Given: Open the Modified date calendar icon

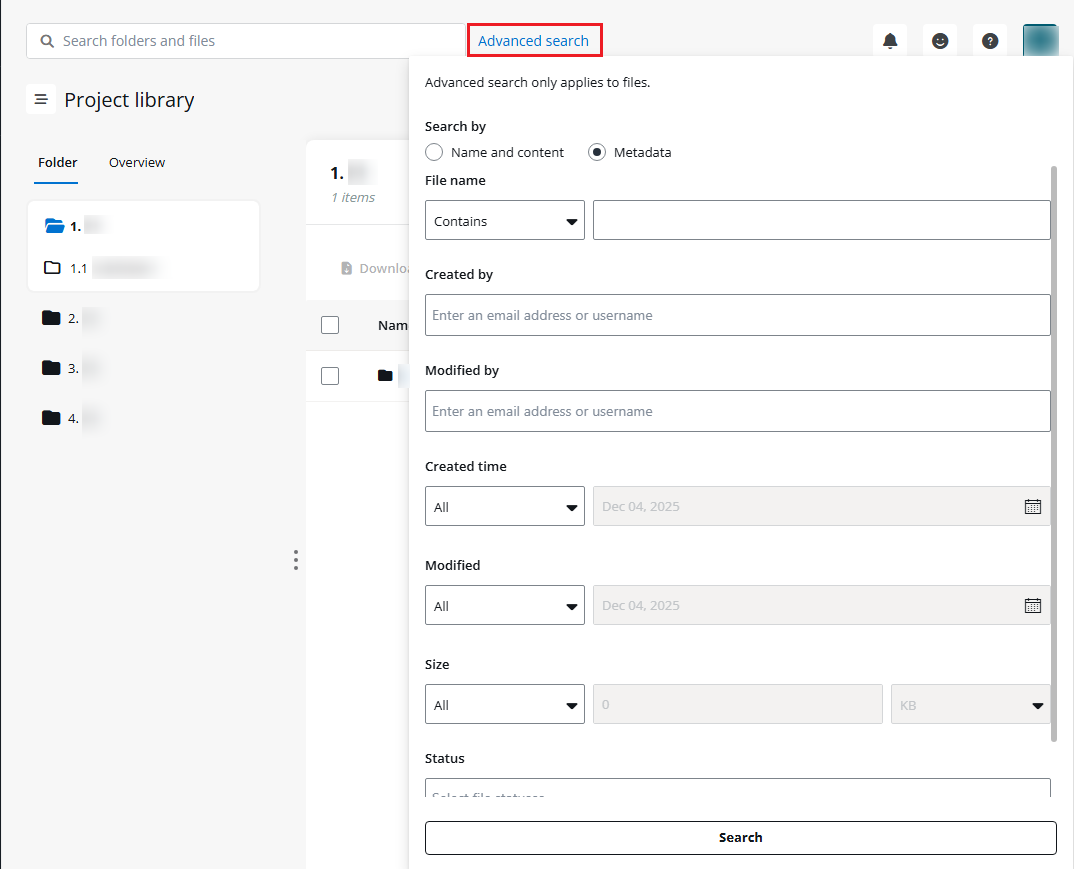Looking at the screenshot, I should pos(1033,605).
